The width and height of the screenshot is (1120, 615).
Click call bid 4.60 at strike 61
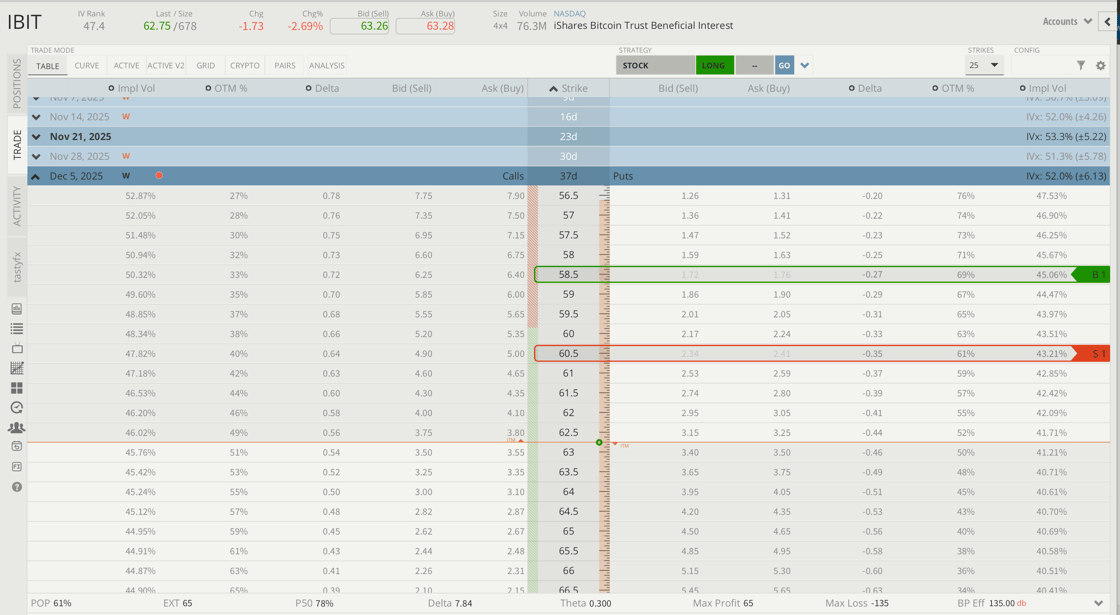(424, 373)
